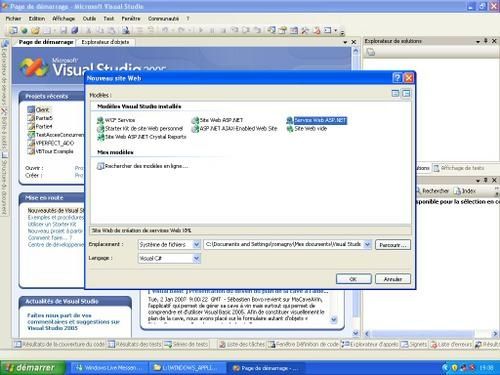
Task: Click Utiliser un Starter Kit link
Action: click(x=52, y=224)
